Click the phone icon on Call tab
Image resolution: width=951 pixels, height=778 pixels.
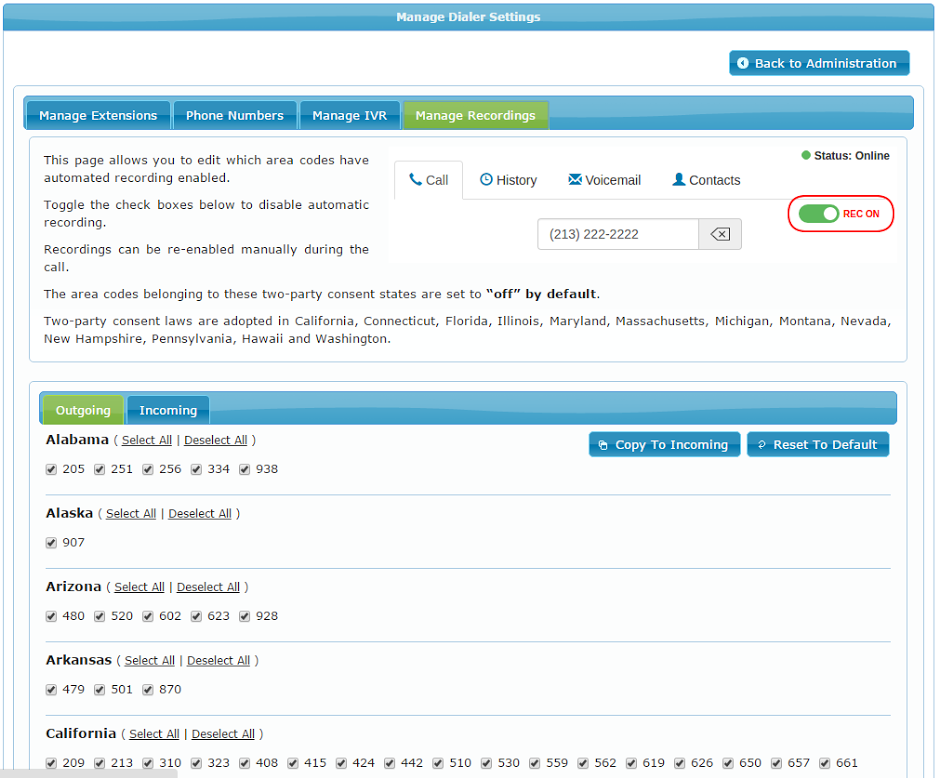415,180
